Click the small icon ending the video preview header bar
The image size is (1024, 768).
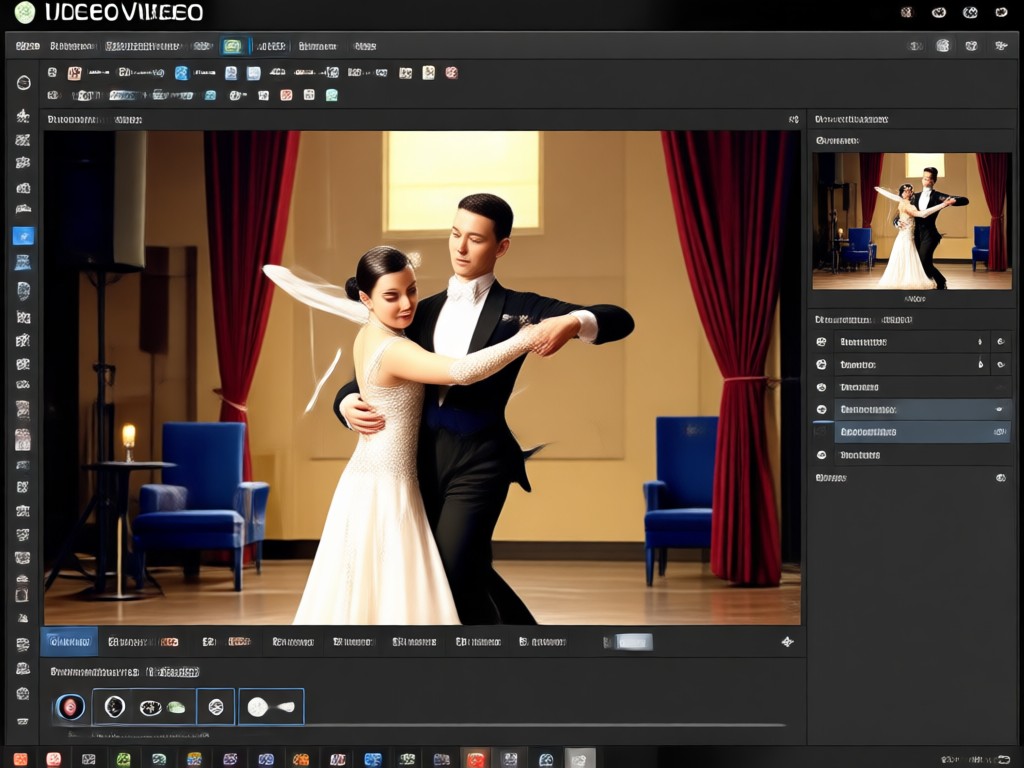793,120
